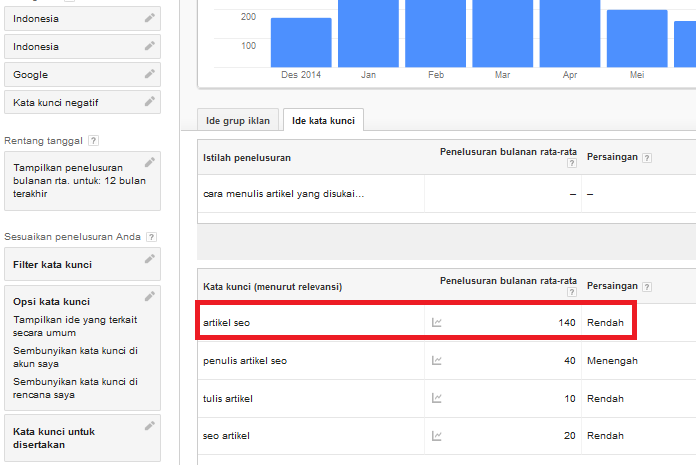Click 'Sembunyikan kata kunci di akun saya'

coord(75,357)
